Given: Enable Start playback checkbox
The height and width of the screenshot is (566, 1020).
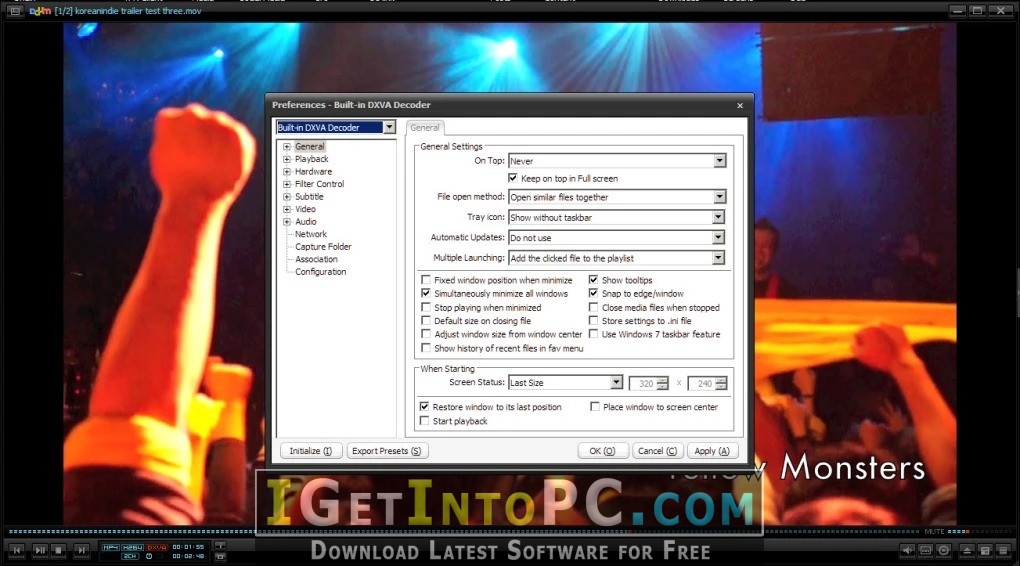Looking at the screenshot, I should click(x=424, y=421).
